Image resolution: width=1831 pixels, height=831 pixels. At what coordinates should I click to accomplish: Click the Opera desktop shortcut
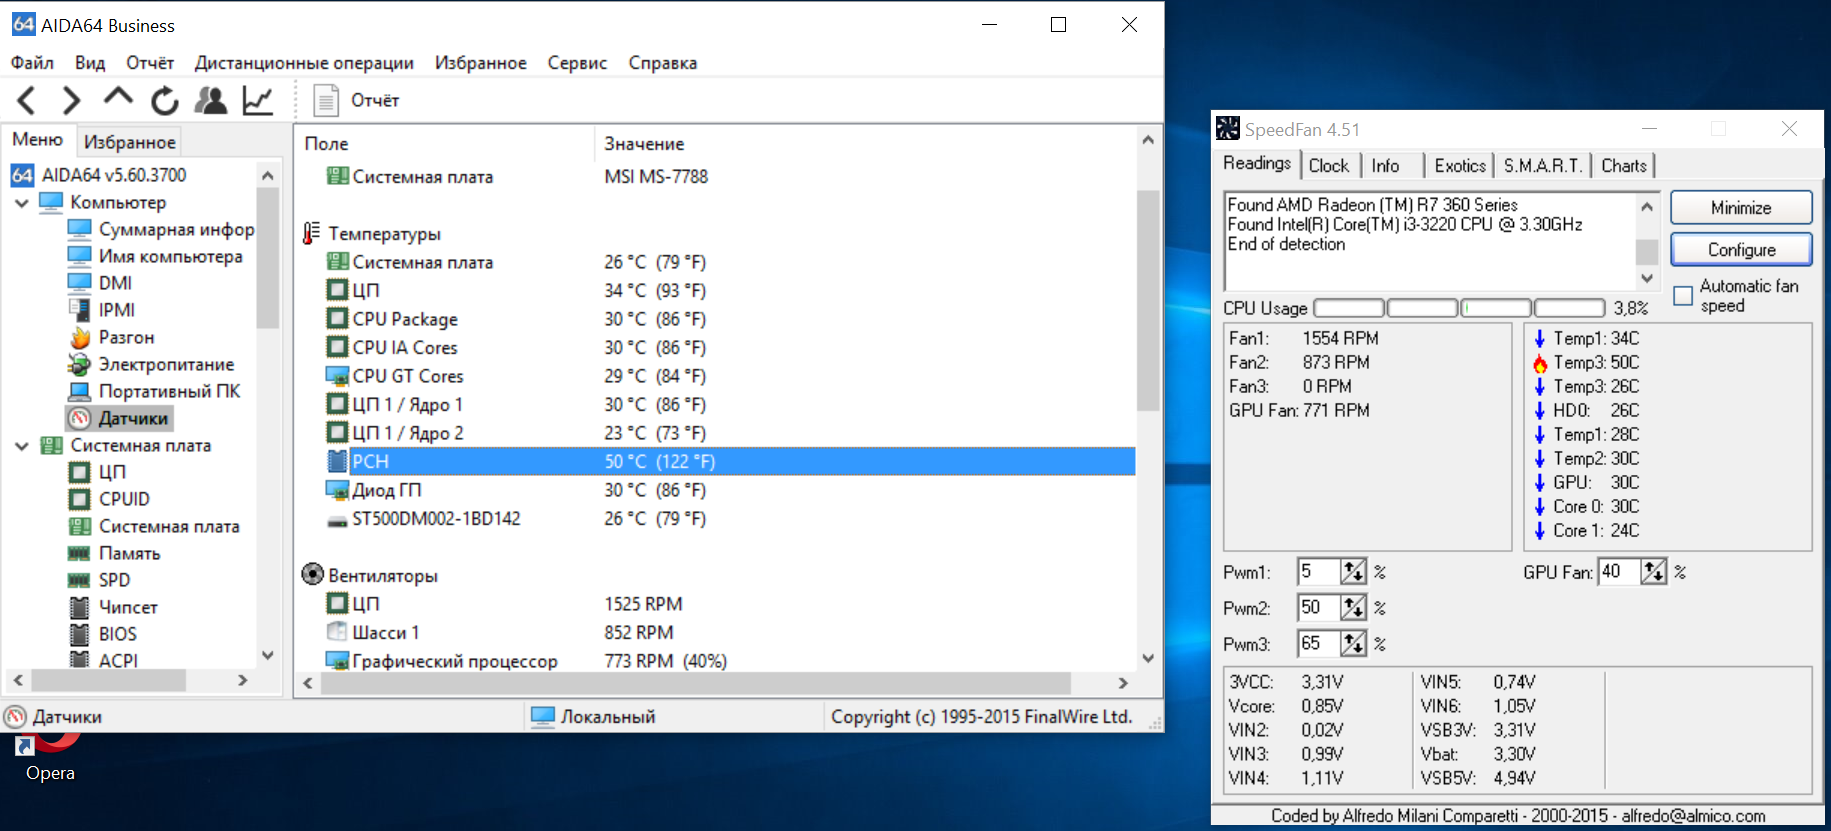(x=50, y=758)
